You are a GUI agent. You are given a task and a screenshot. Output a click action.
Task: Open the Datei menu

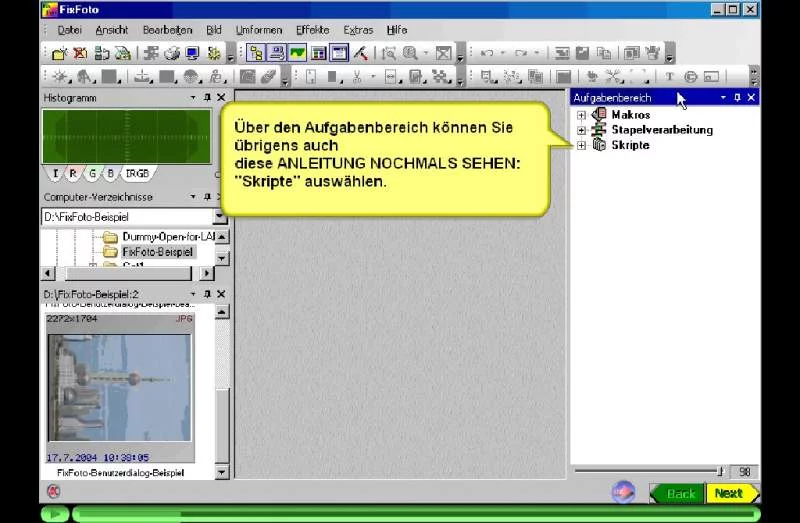tap(69, 30)
